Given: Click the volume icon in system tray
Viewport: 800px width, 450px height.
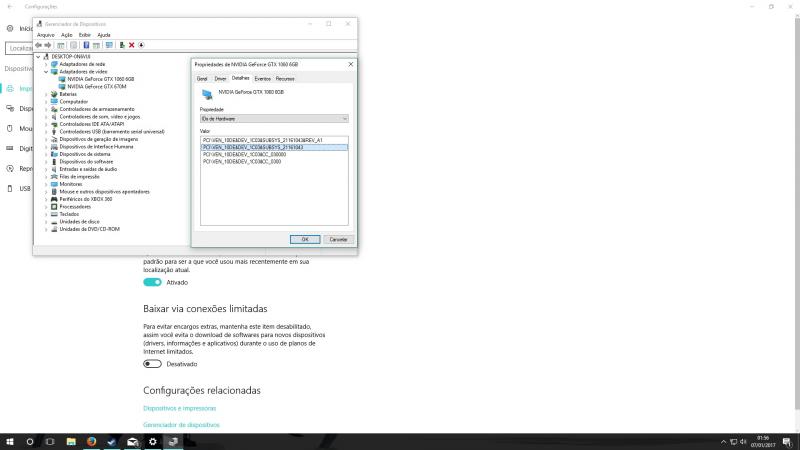Looking at the screenshot, I should 743,442.
